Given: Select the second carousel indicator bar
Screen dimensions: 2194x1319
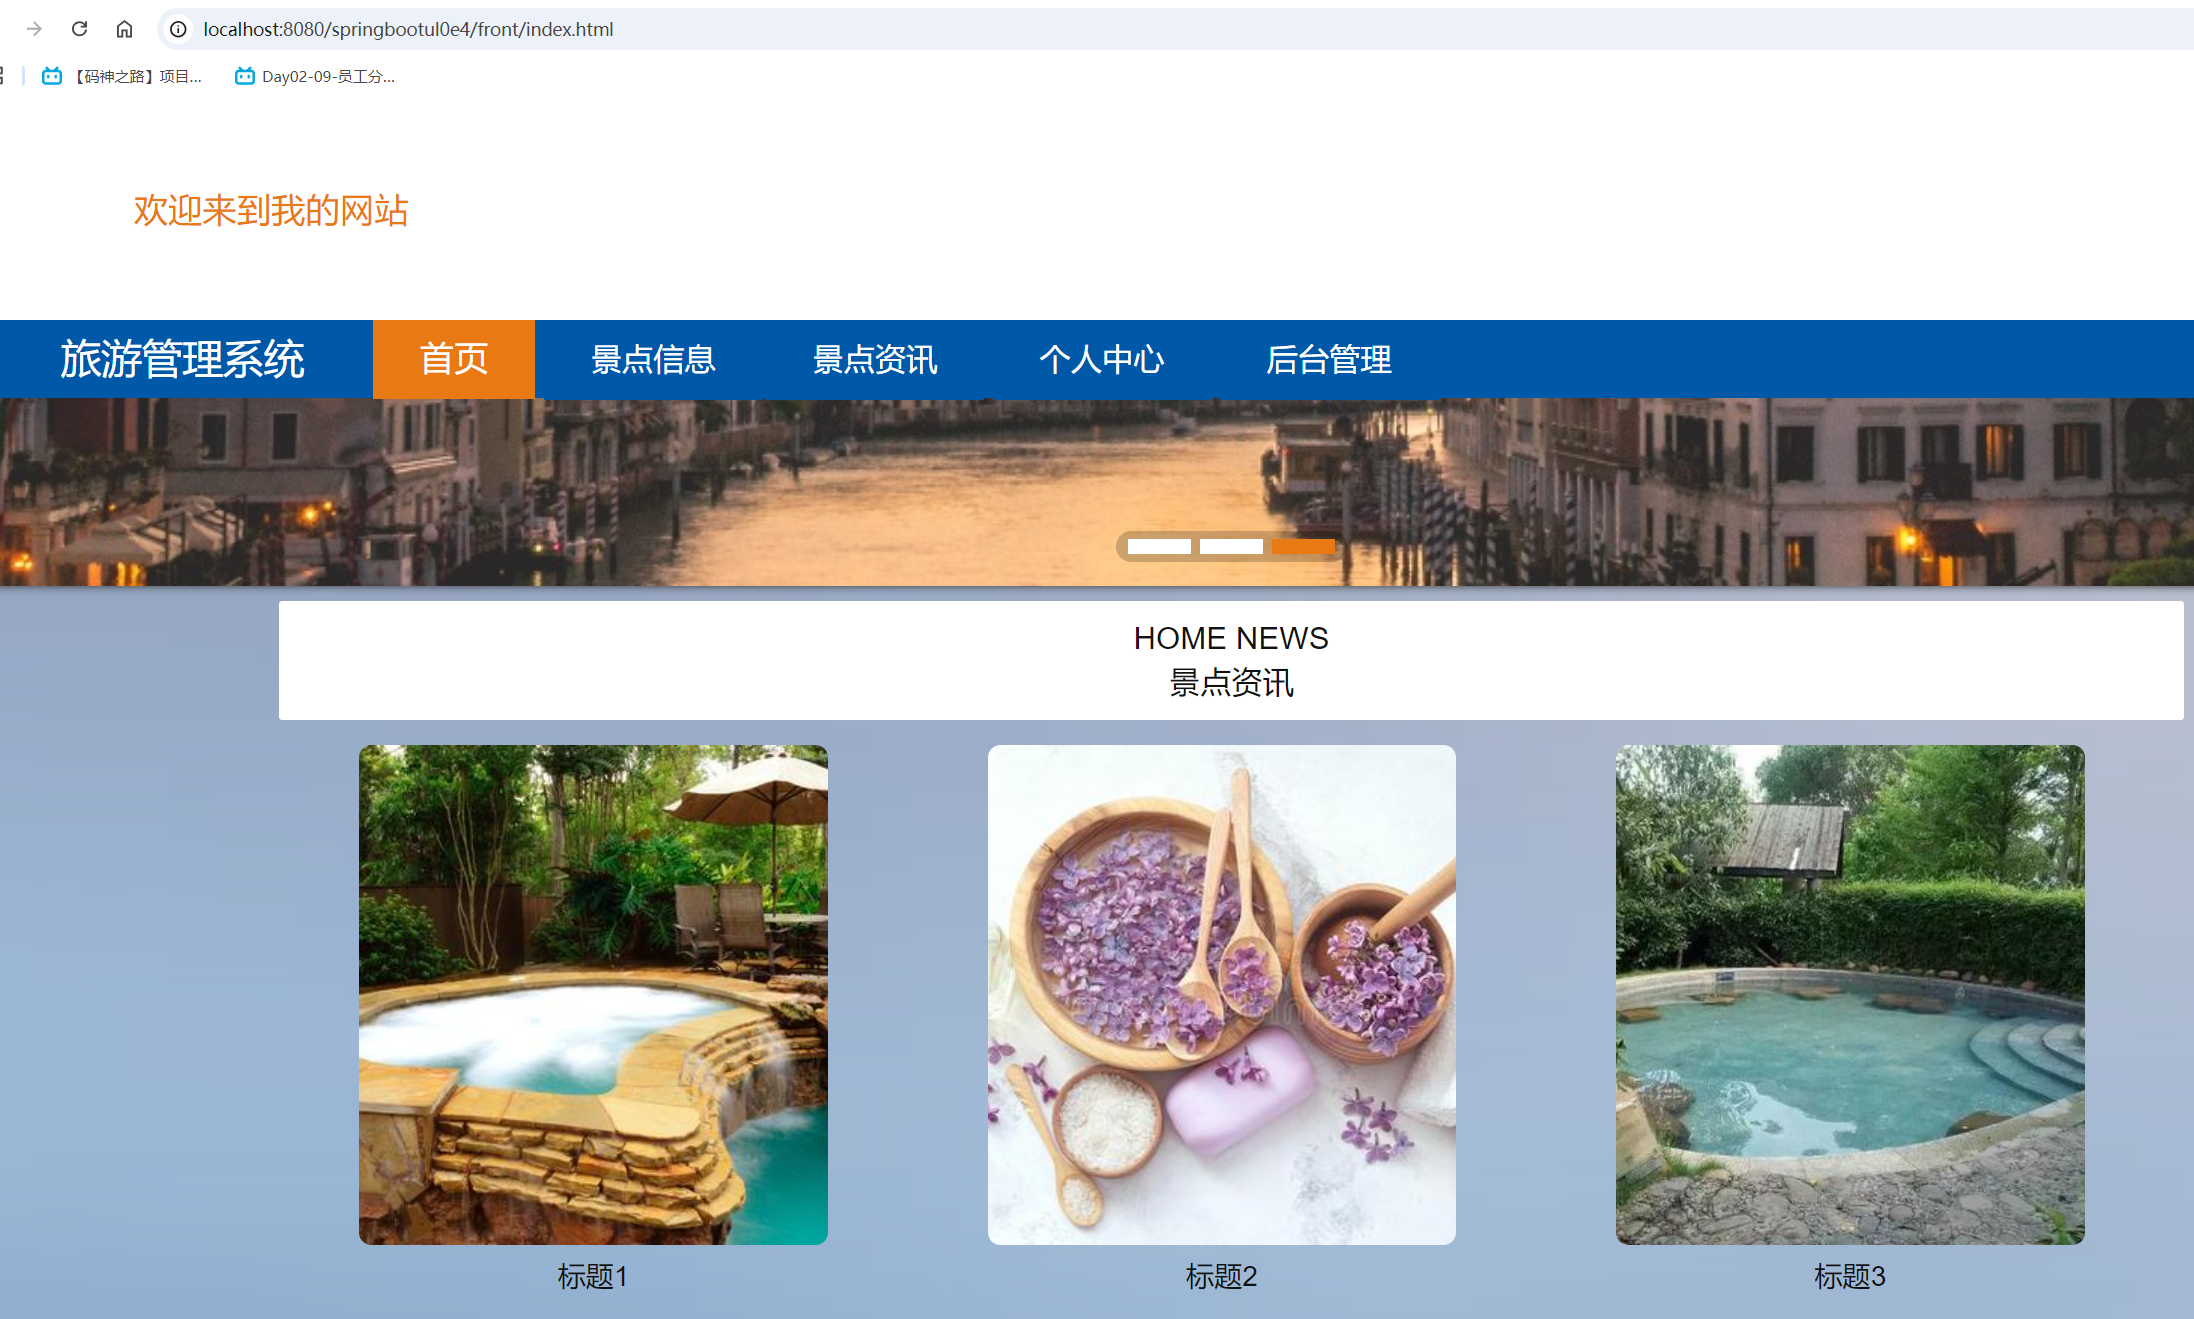Looking at the screenshot, I should pos(1230,546).
